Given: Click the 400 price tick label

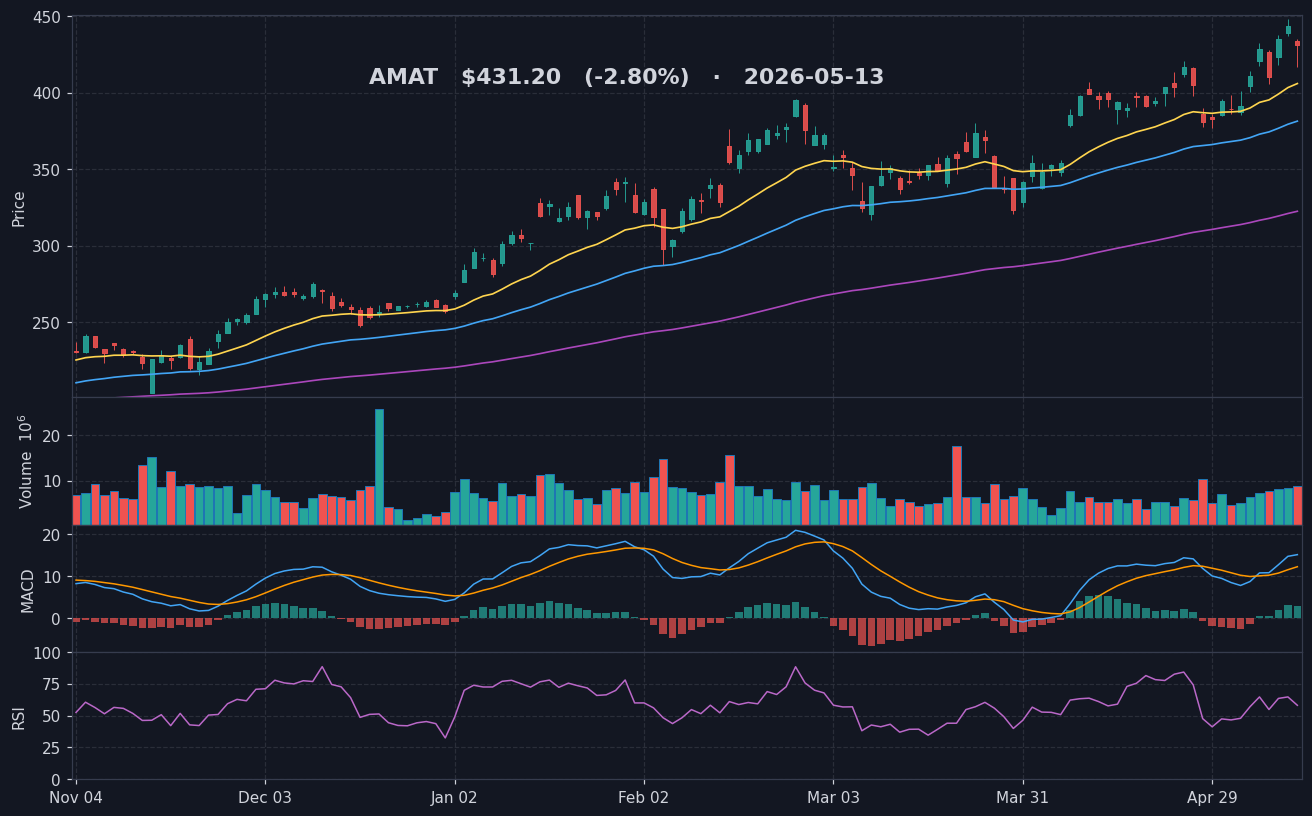Looking at the screenshot, I should pyautogui.click(x=48, y=94).
